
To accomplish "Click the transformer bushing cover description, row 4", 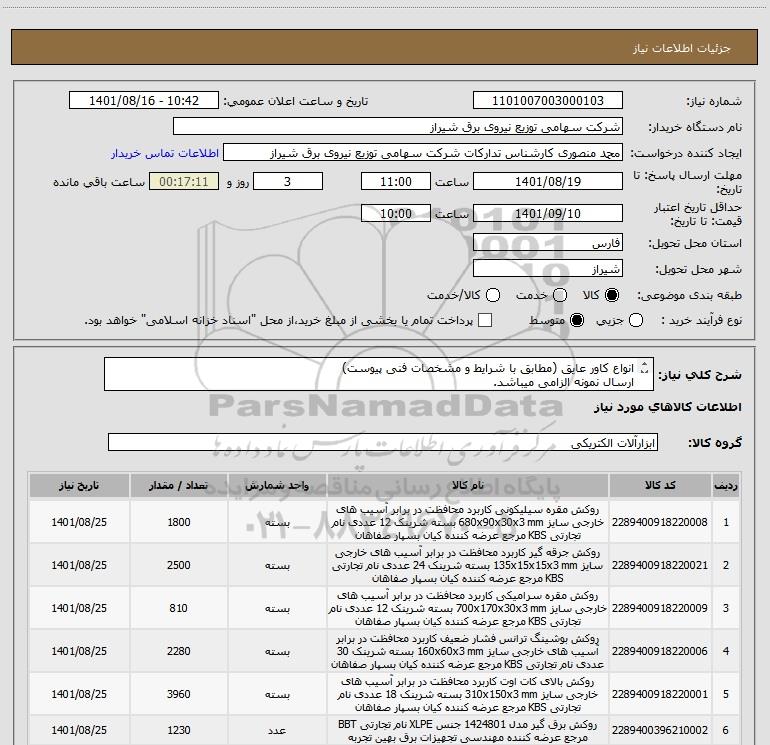I will point(468,651).
